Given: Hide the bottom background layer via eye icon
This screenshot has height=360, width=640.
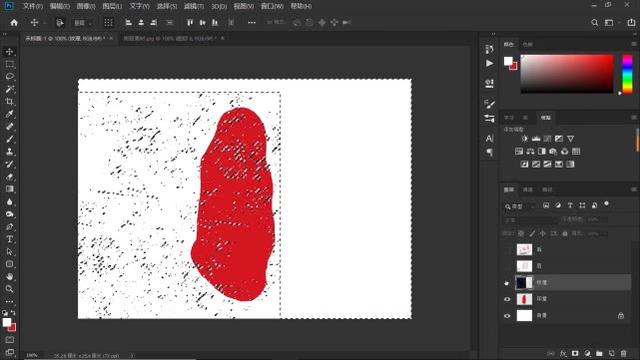Looking at the screenshot, I should coord(507,316).
